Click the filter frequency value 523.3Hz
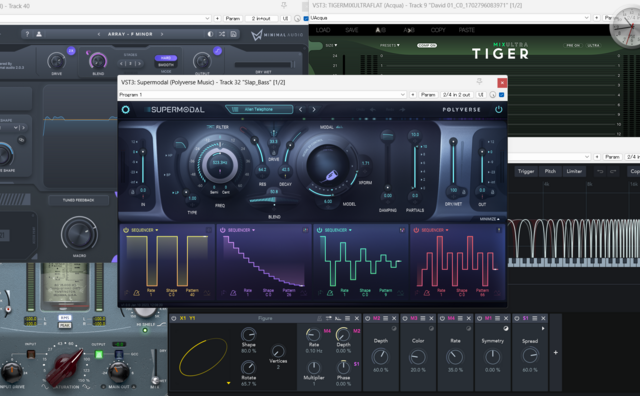 (x=220, y=162)
